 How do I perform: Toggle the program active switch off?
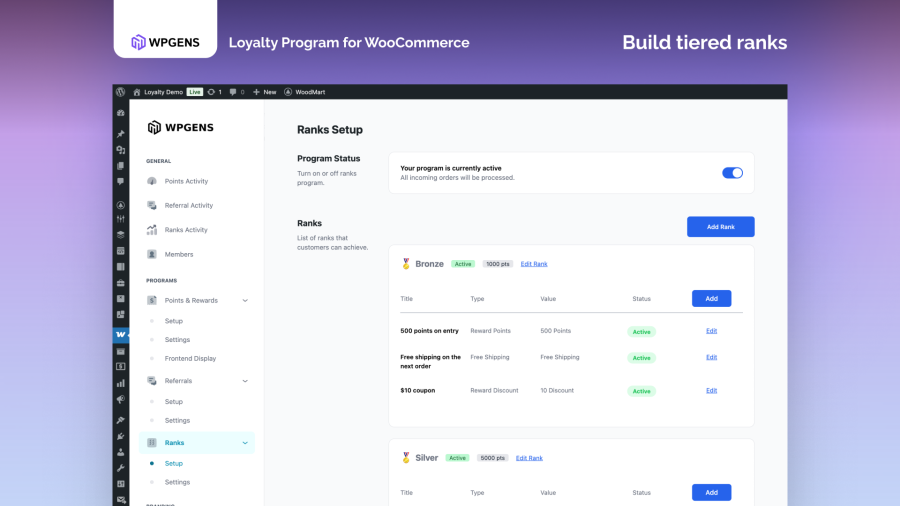click(732, 173)
